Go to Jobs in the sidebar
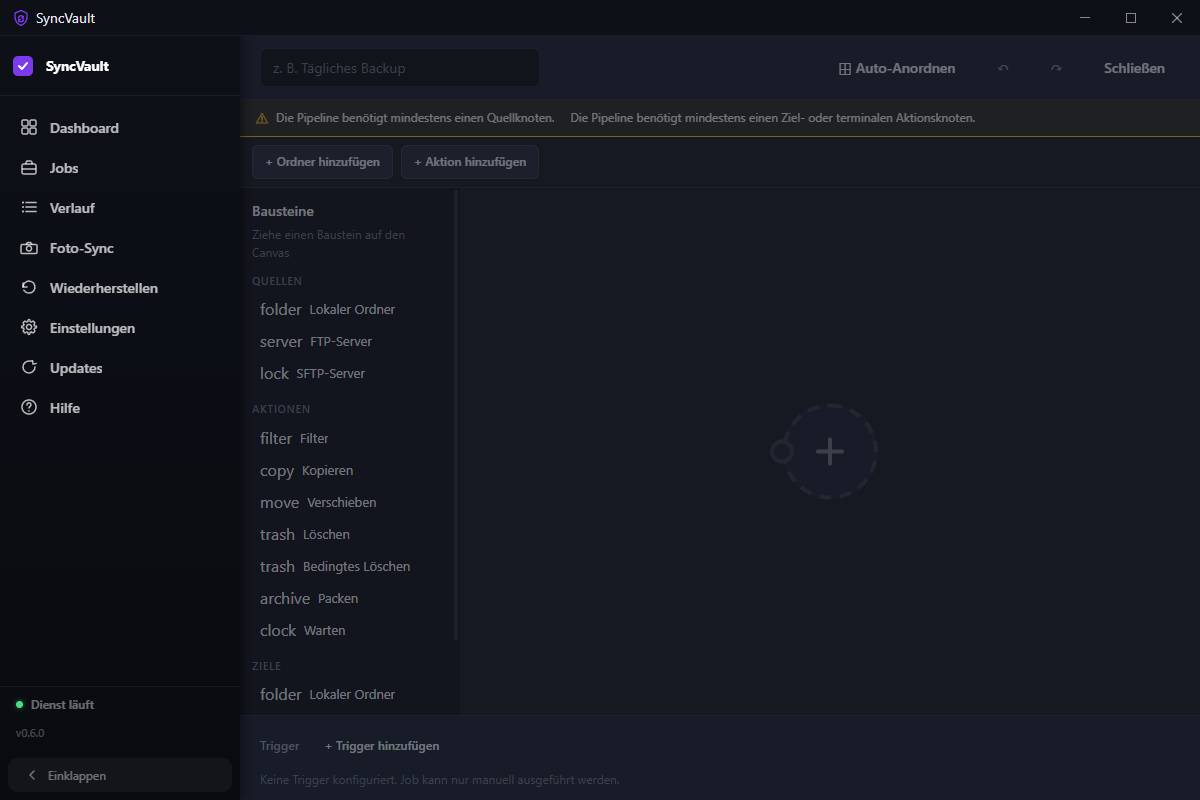The height and width of the screenshot is (800, 1200). coord(120,168)
